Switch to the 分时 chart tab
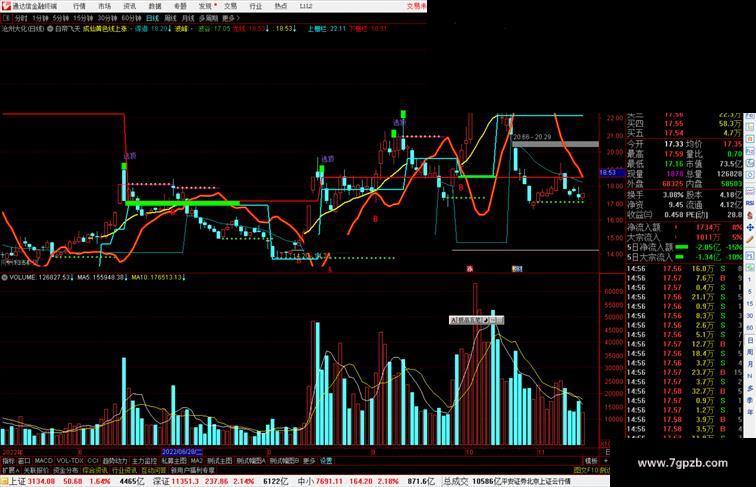The image size is (756, 487). click(x=21, y=18)
